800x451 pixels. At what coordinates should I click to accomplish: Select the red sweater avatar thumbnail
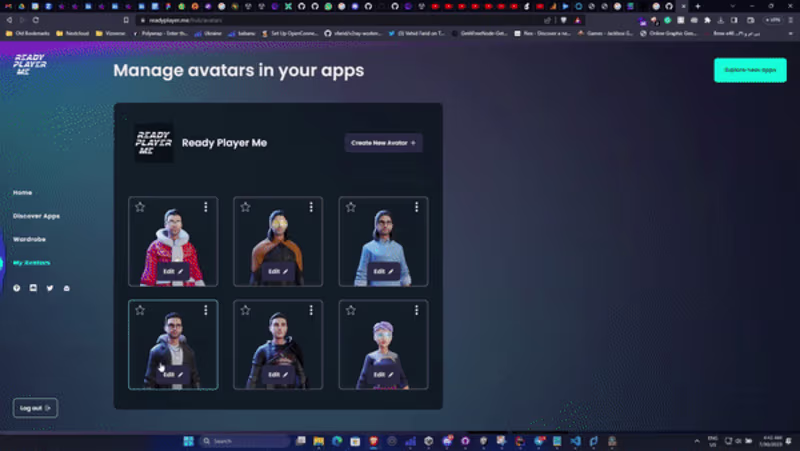tap(173, 241)
